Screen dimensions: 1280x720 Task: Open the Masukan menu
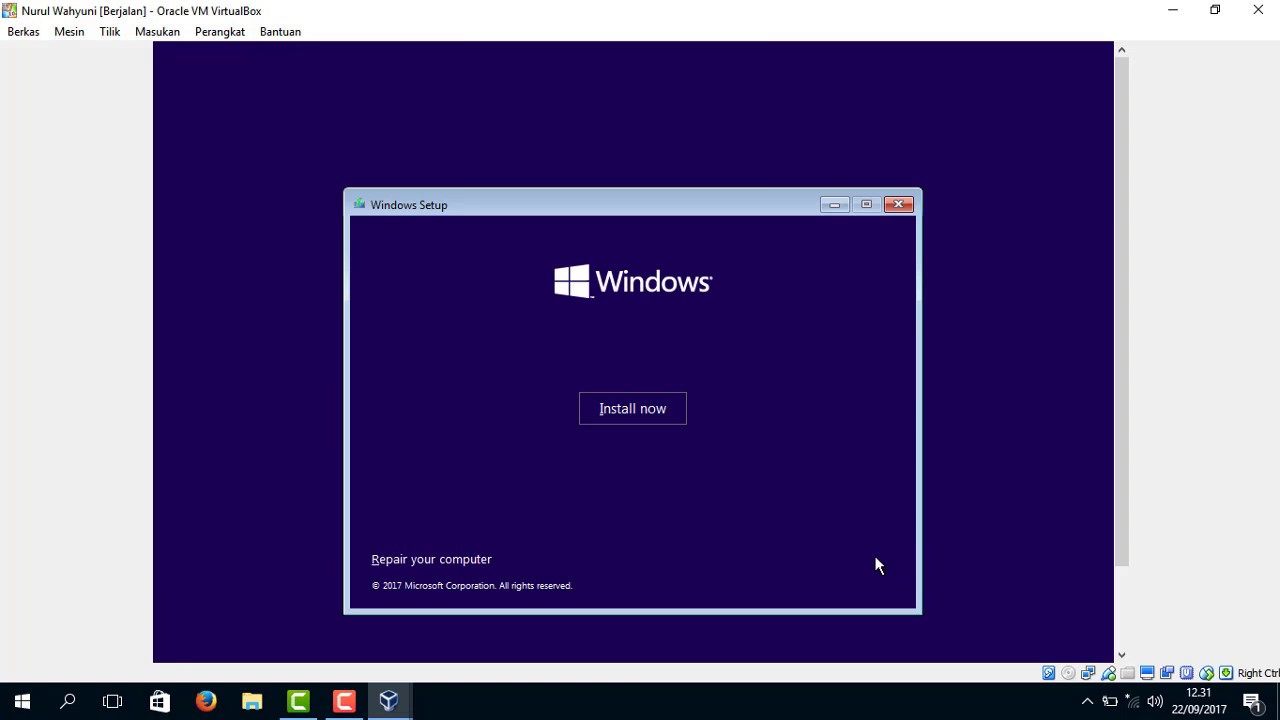coord(157,31)
